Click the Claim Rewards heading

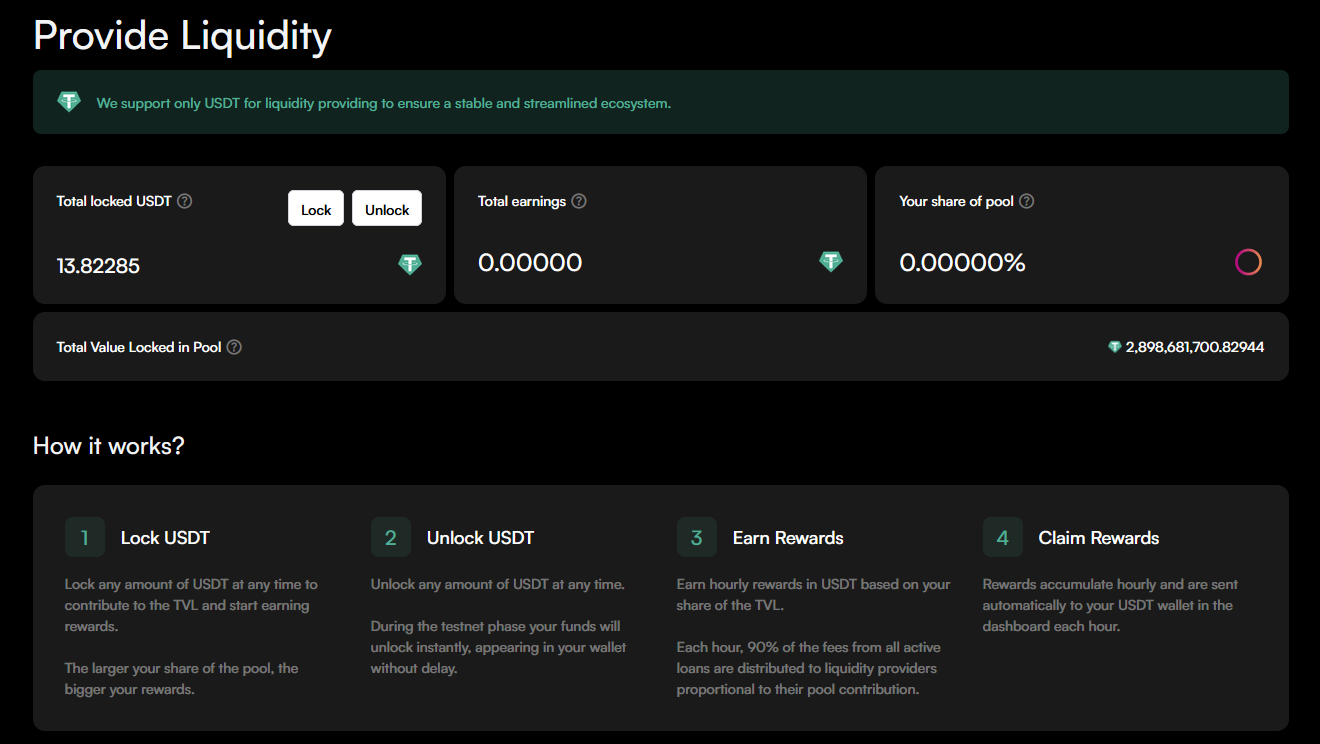[1099, 538]
